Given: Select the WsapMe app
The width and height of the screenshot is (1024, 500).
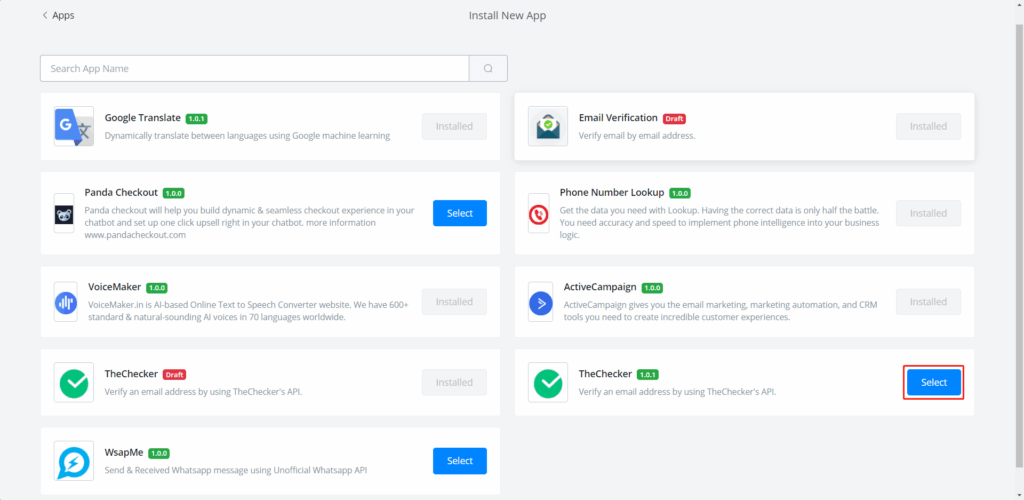Looking at the screenshot, I should point(459,461).
